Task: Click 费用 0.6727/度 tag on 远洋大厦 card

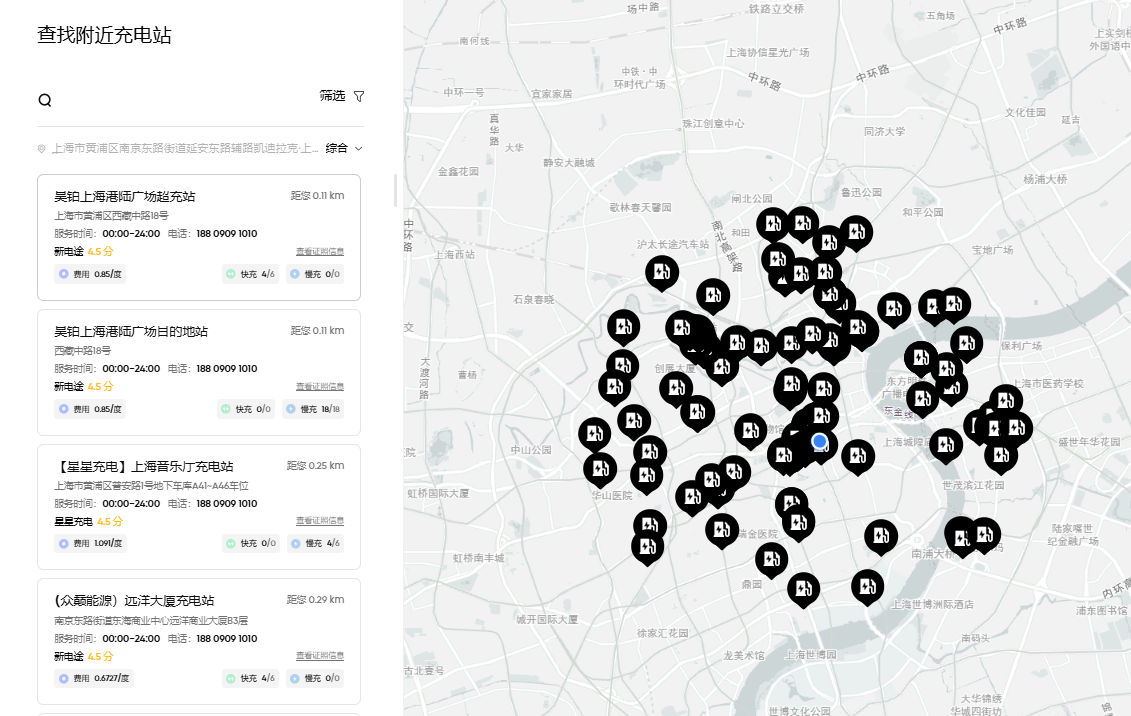Action: [x=94, y=678]
